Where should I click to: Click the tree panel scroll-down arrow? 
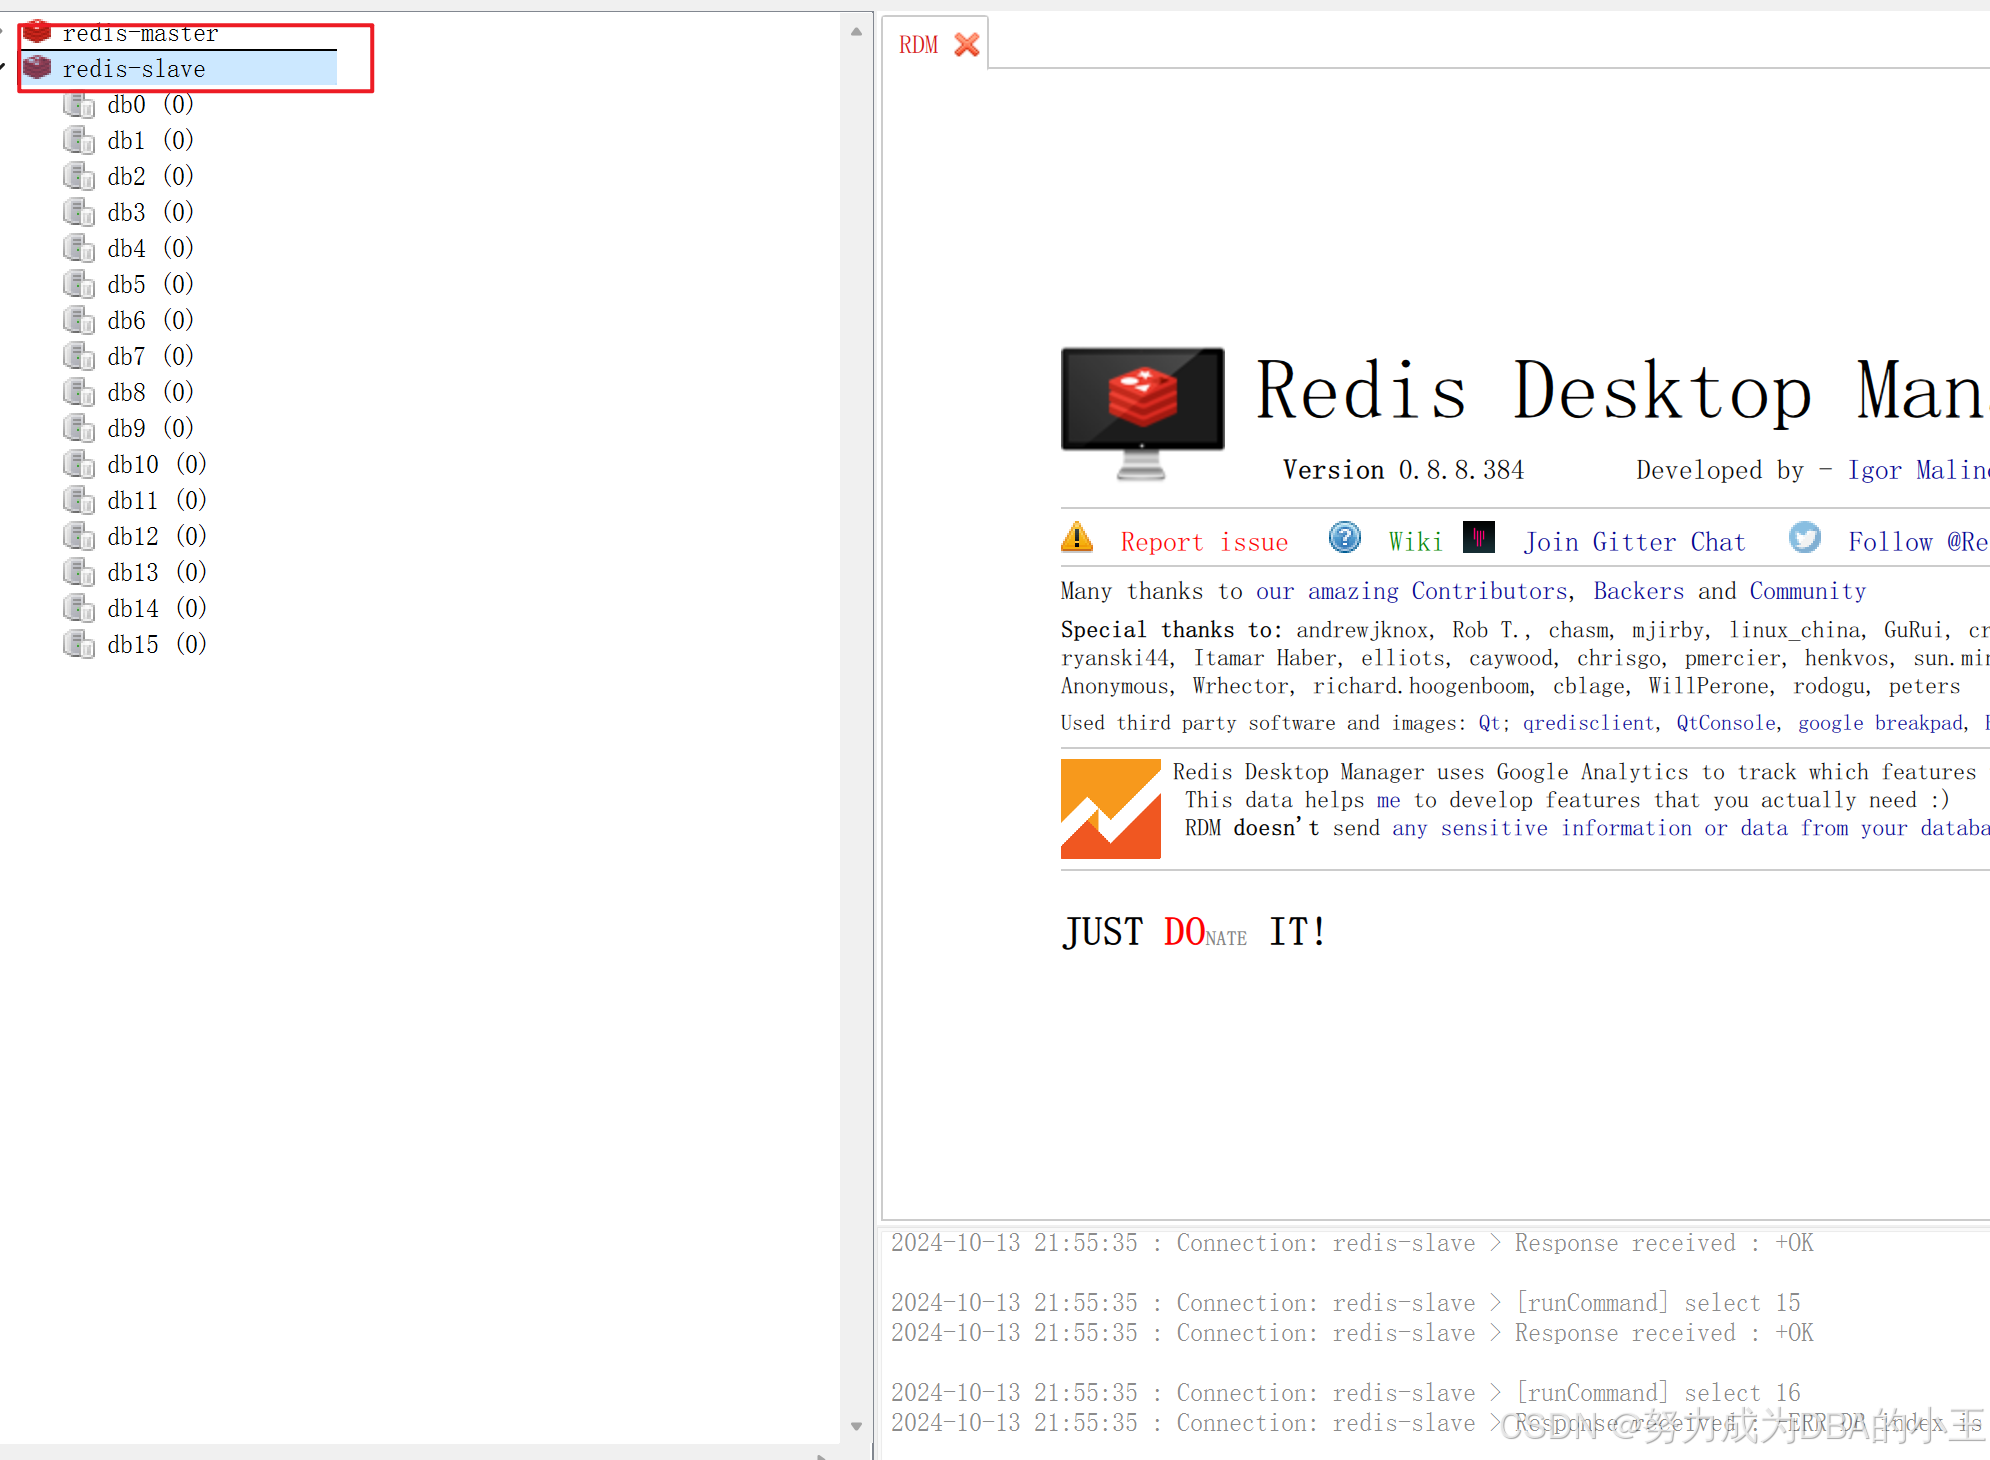click(856, 1426)
